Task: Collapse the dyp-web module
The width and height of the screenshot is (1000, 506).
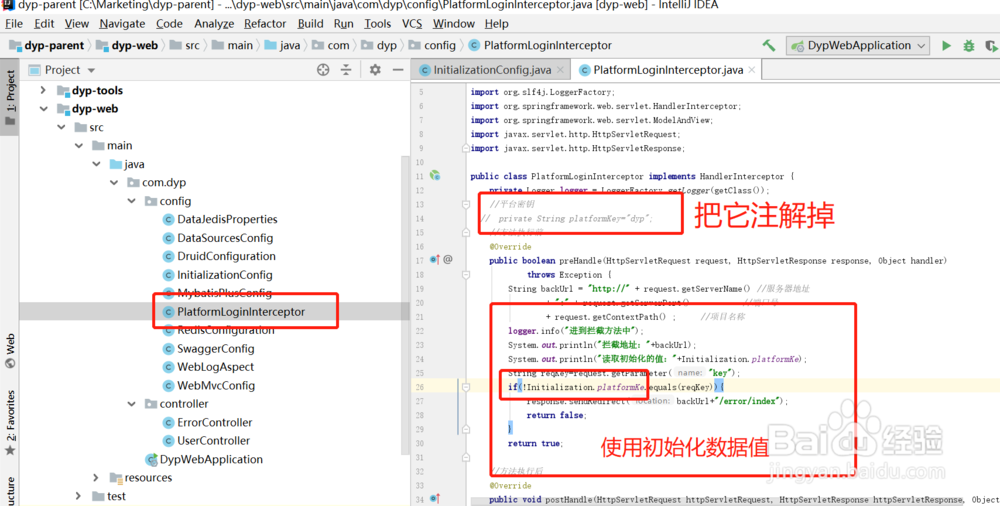Action: [x=43, y=108]
